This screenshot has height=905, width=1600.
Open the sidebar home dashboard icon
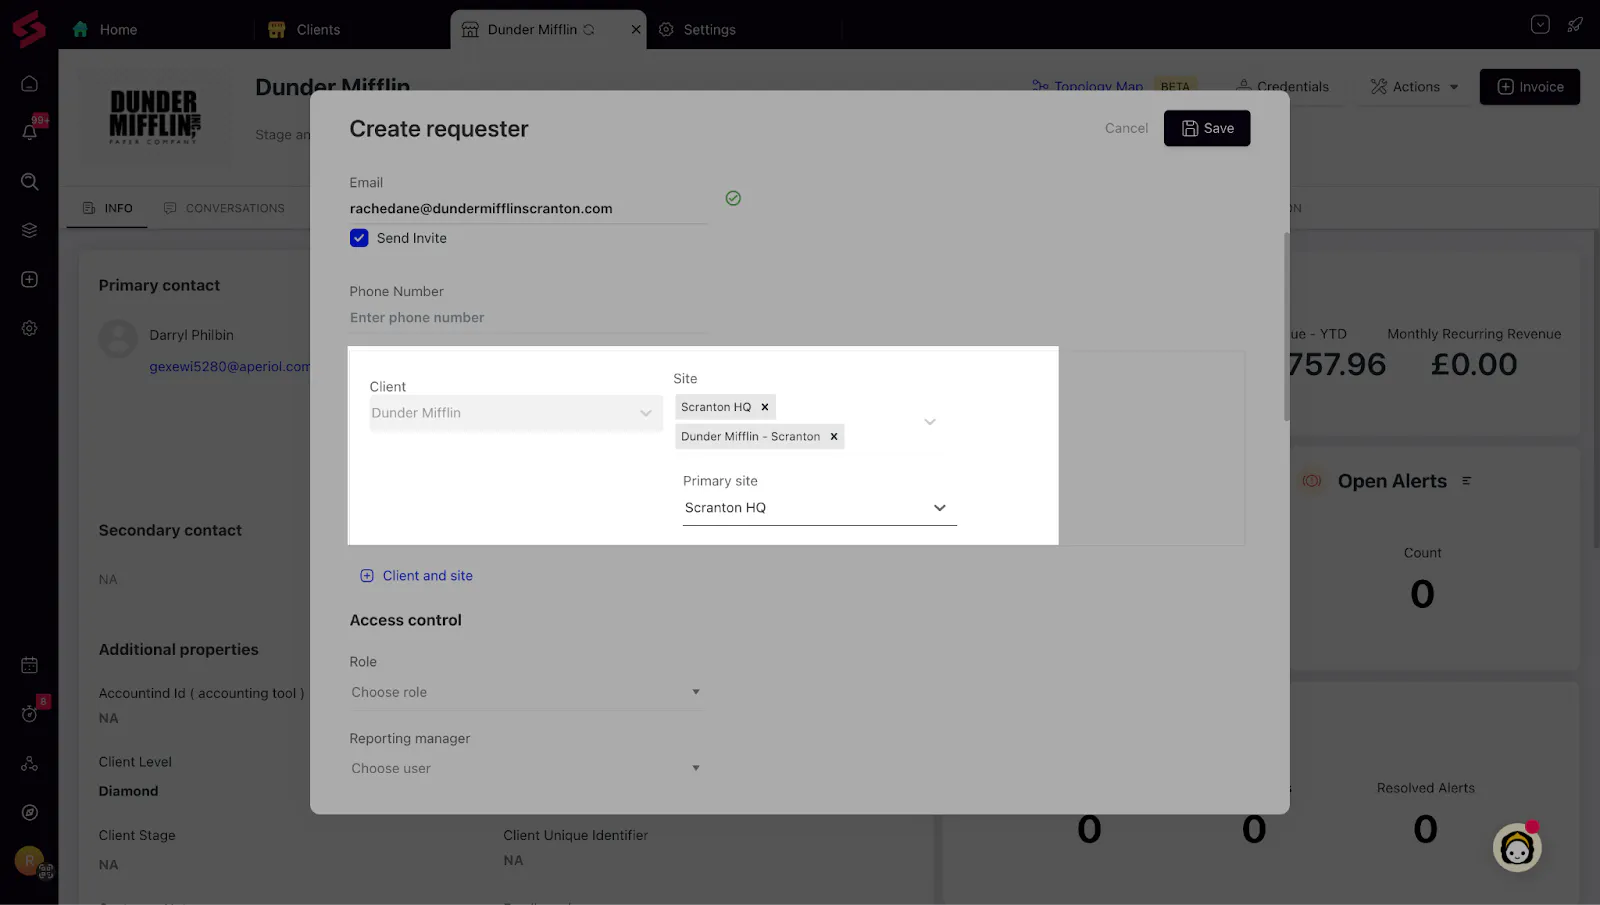point(30,84)
